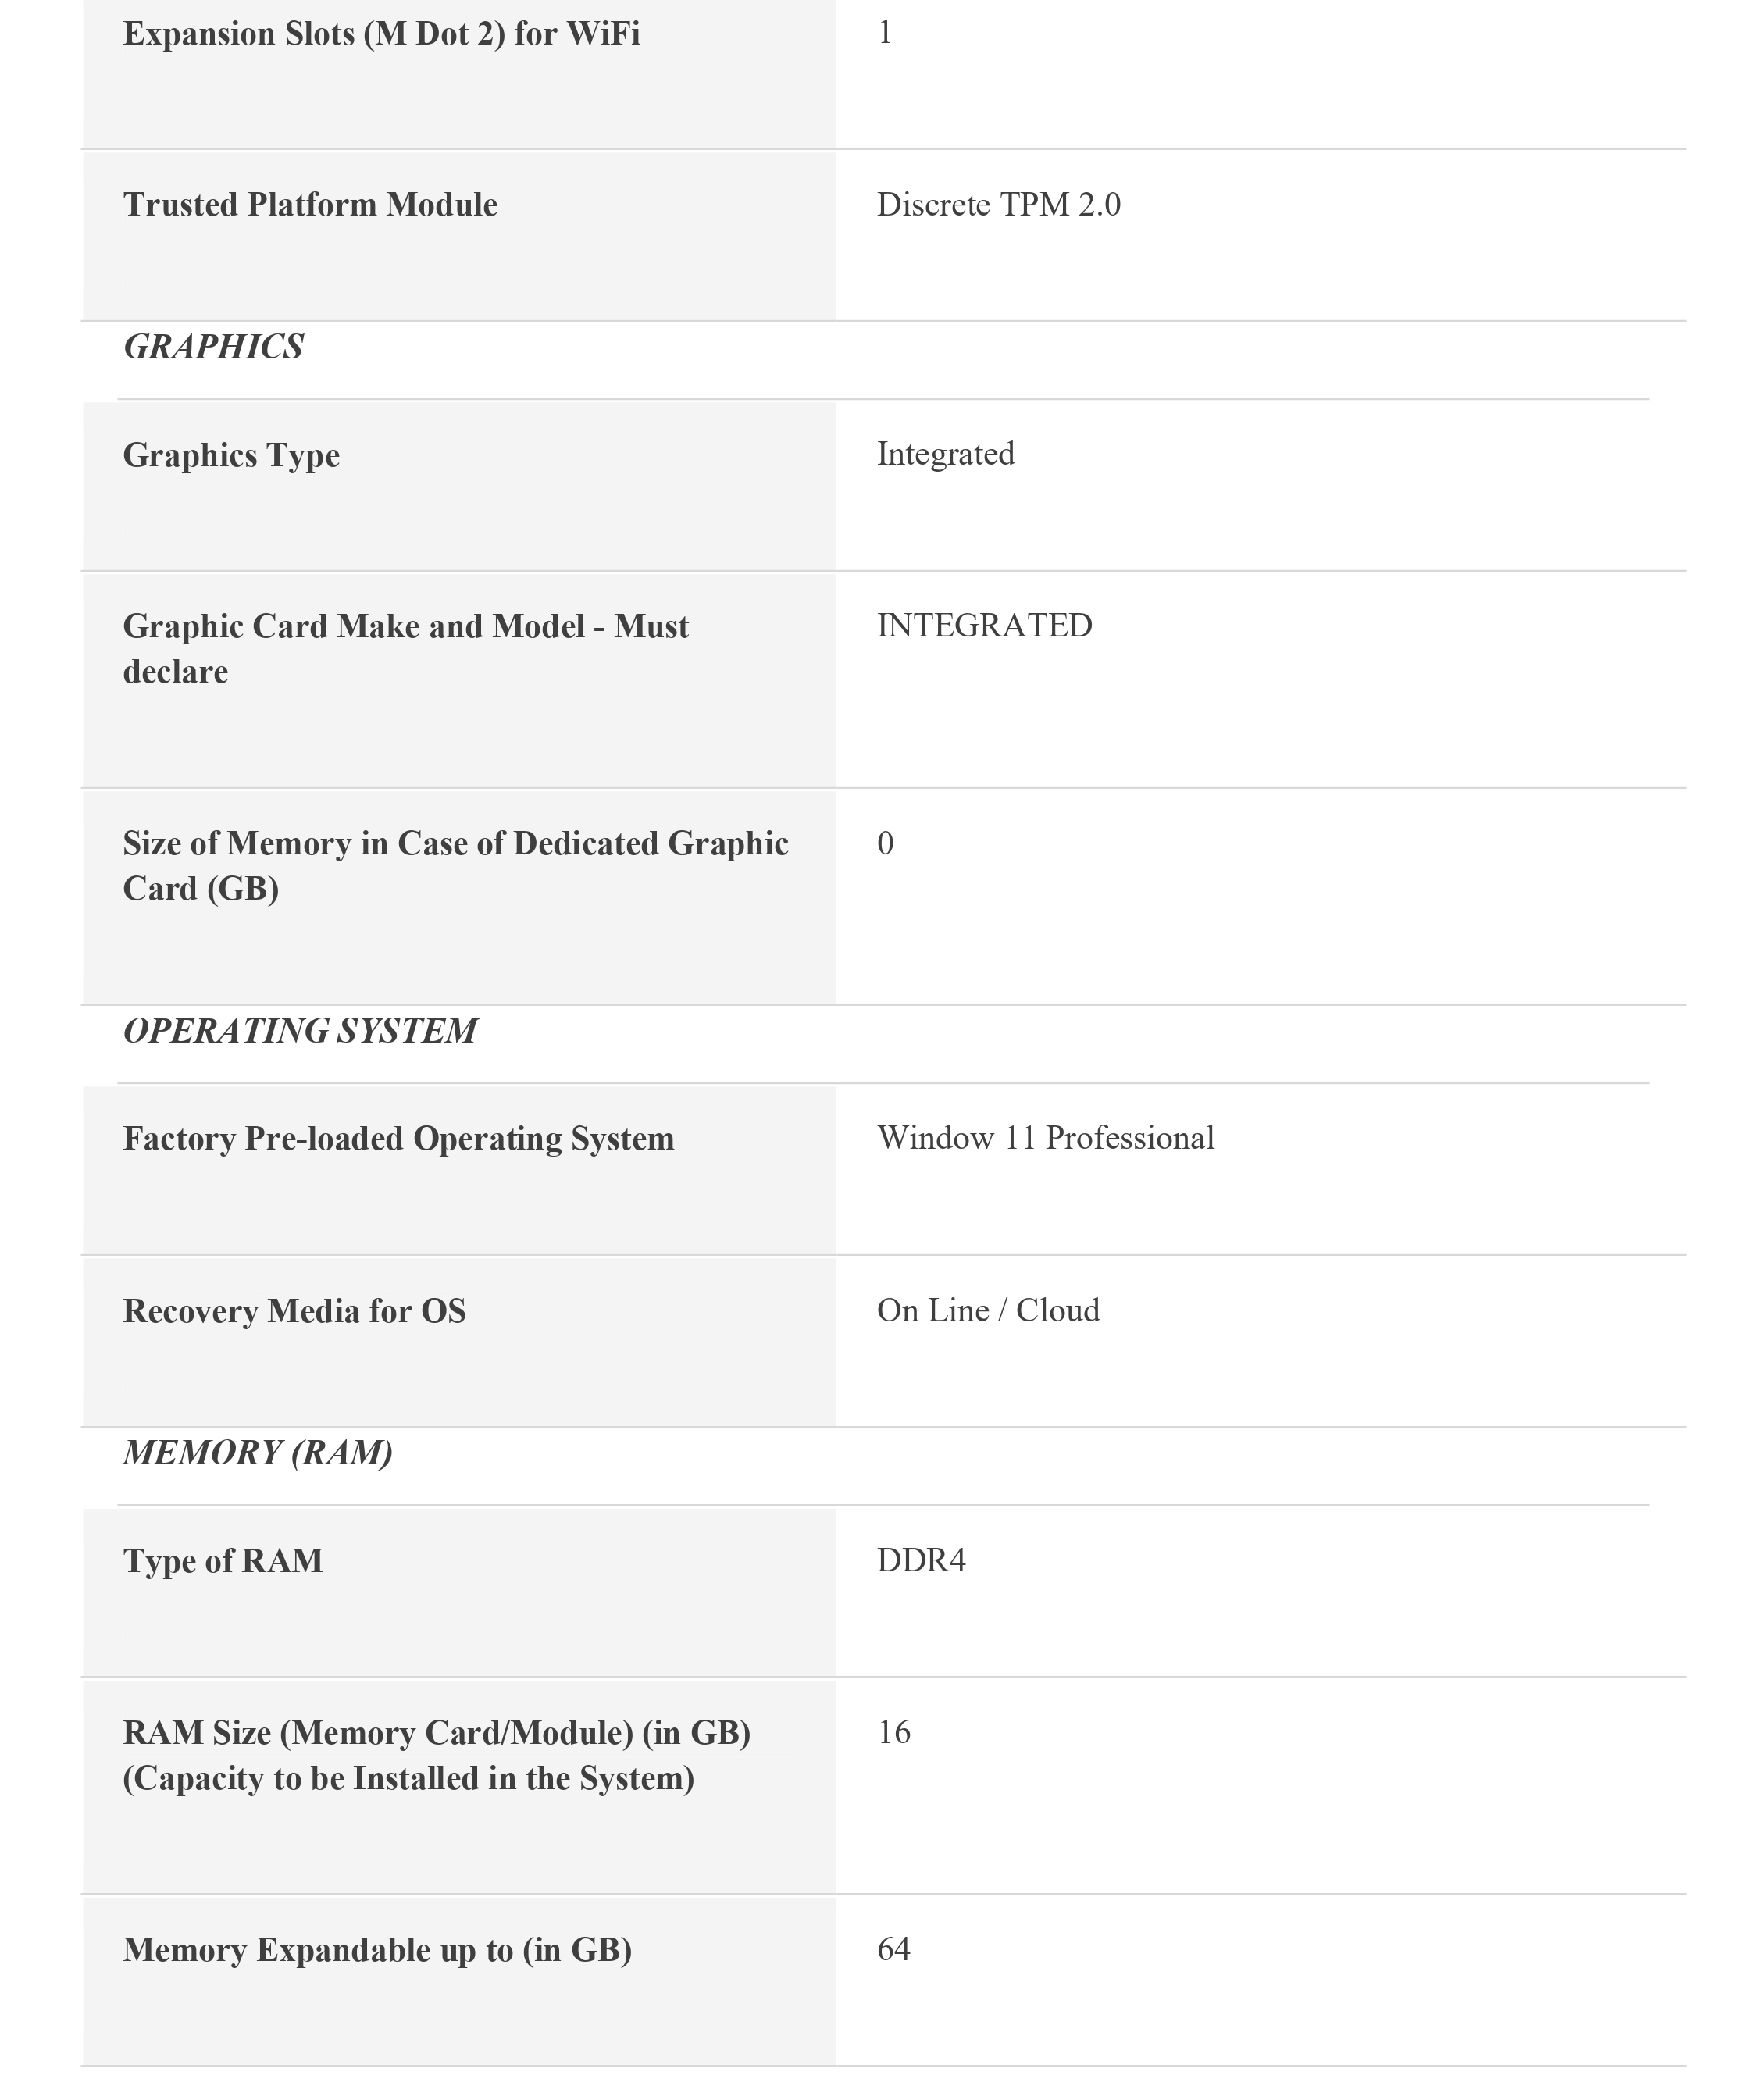Click the GRAPHICS section heading

[x=213, y=347]
